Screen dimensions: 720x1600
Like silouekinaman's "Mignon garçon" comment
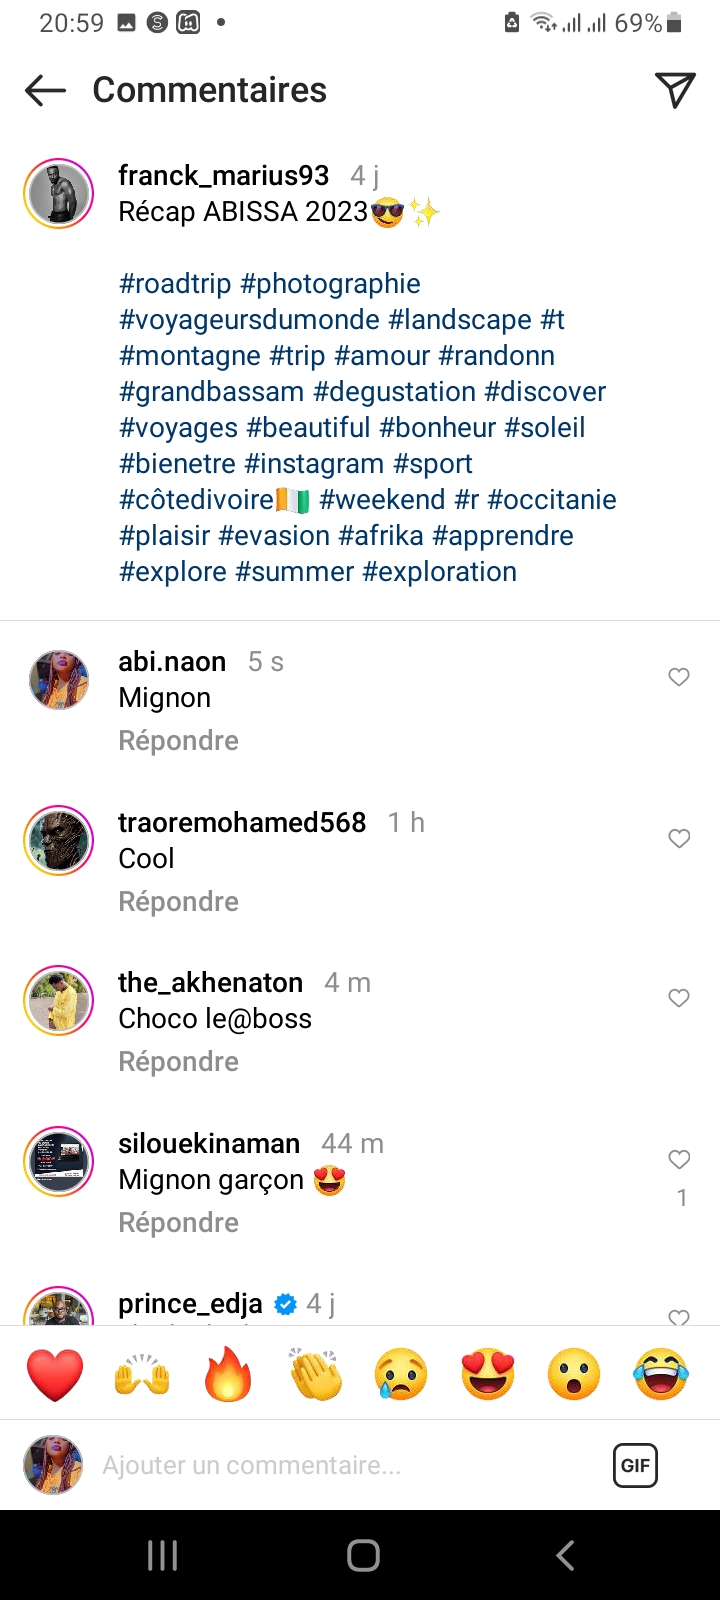pos(679,1159)
